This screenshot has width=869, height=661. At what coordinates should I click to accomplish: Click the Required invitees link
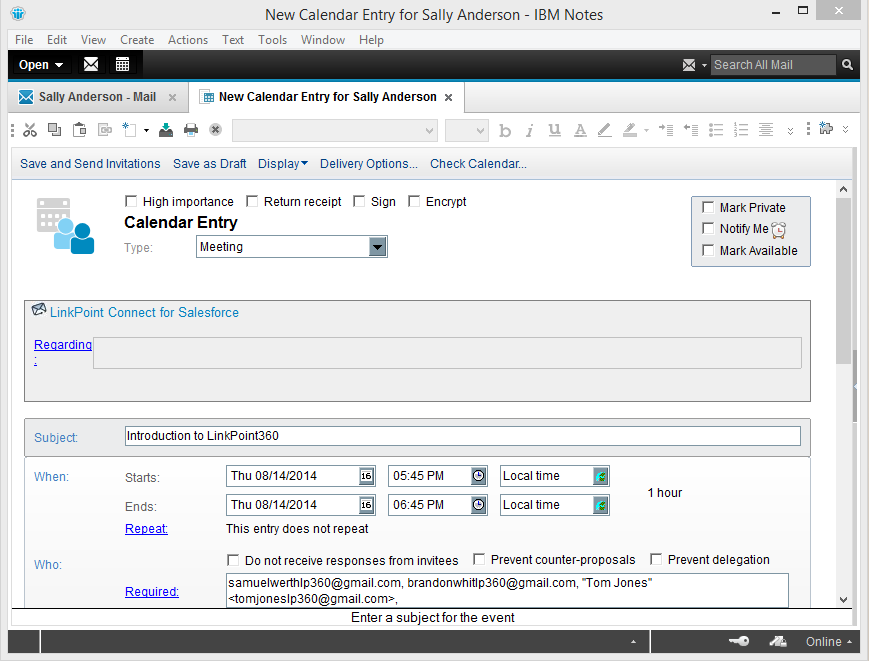152,591
